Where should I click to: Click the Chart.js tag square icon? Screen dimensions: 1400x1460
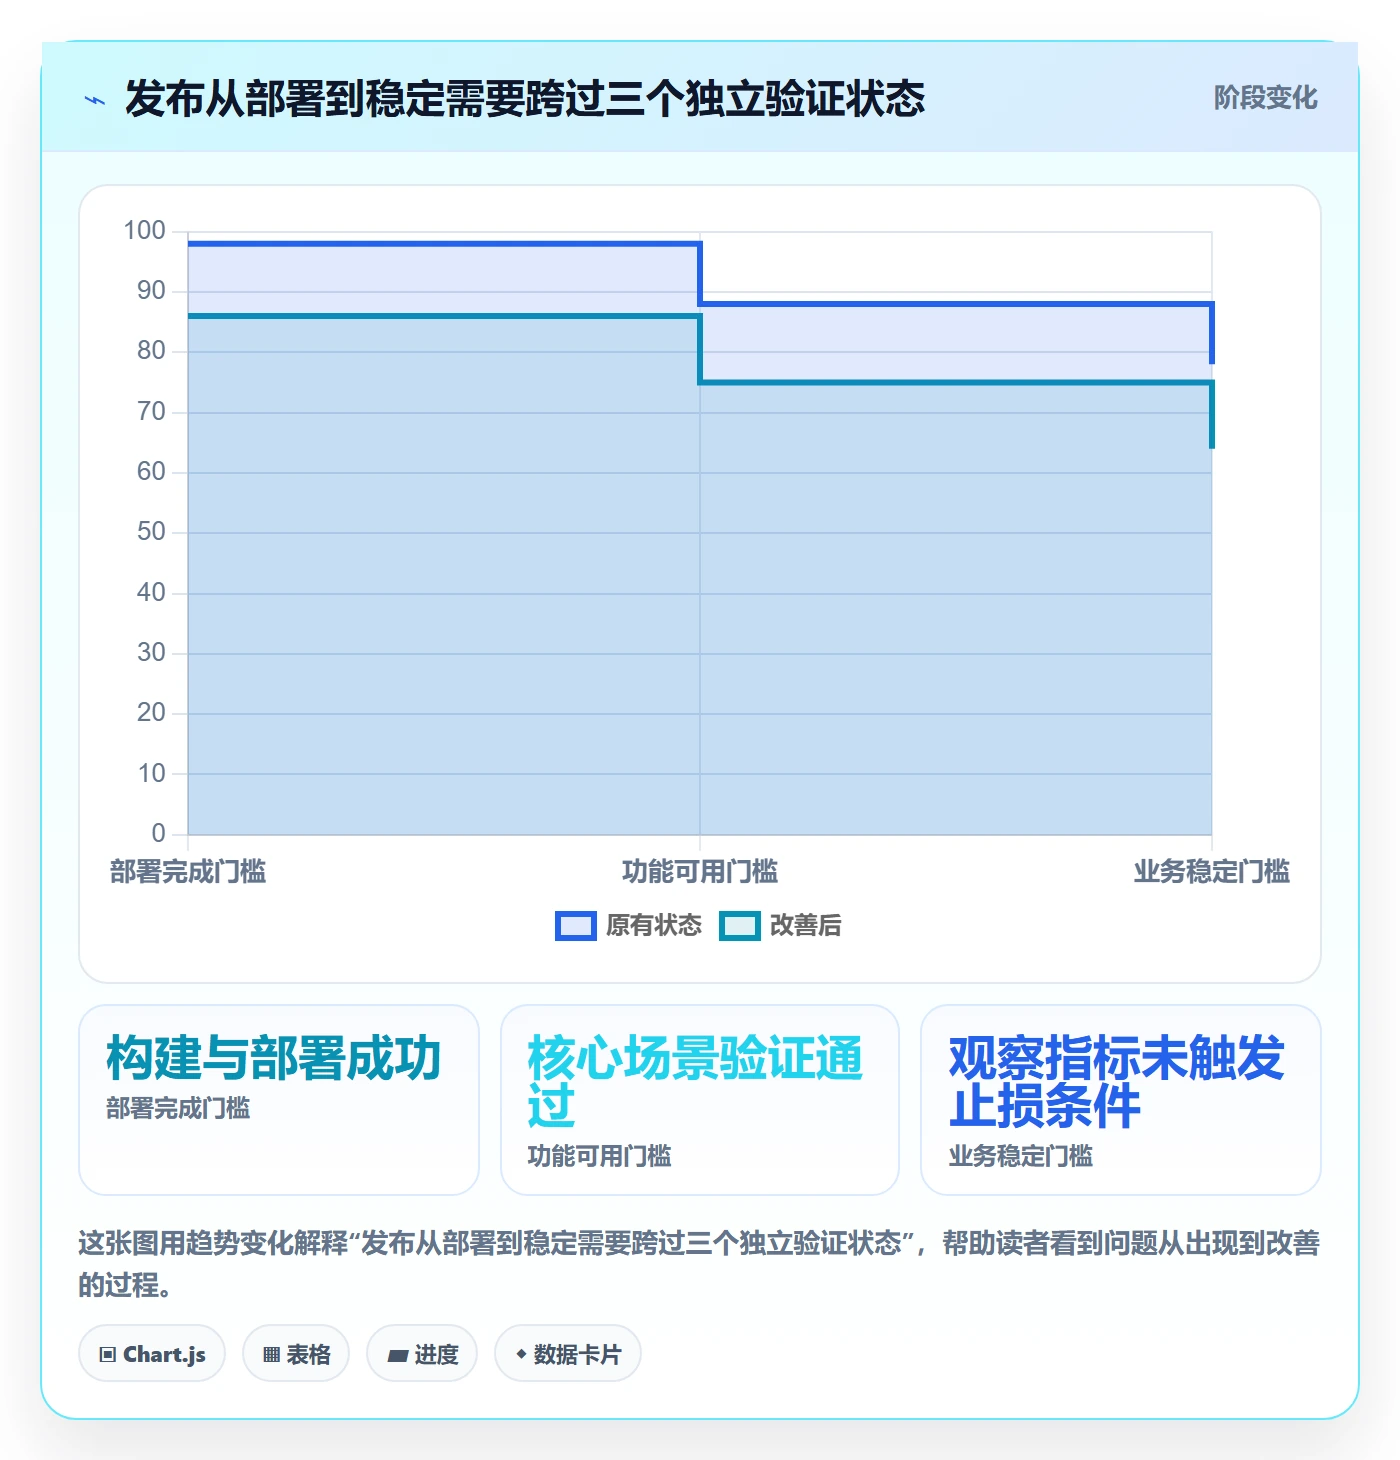108,1355
